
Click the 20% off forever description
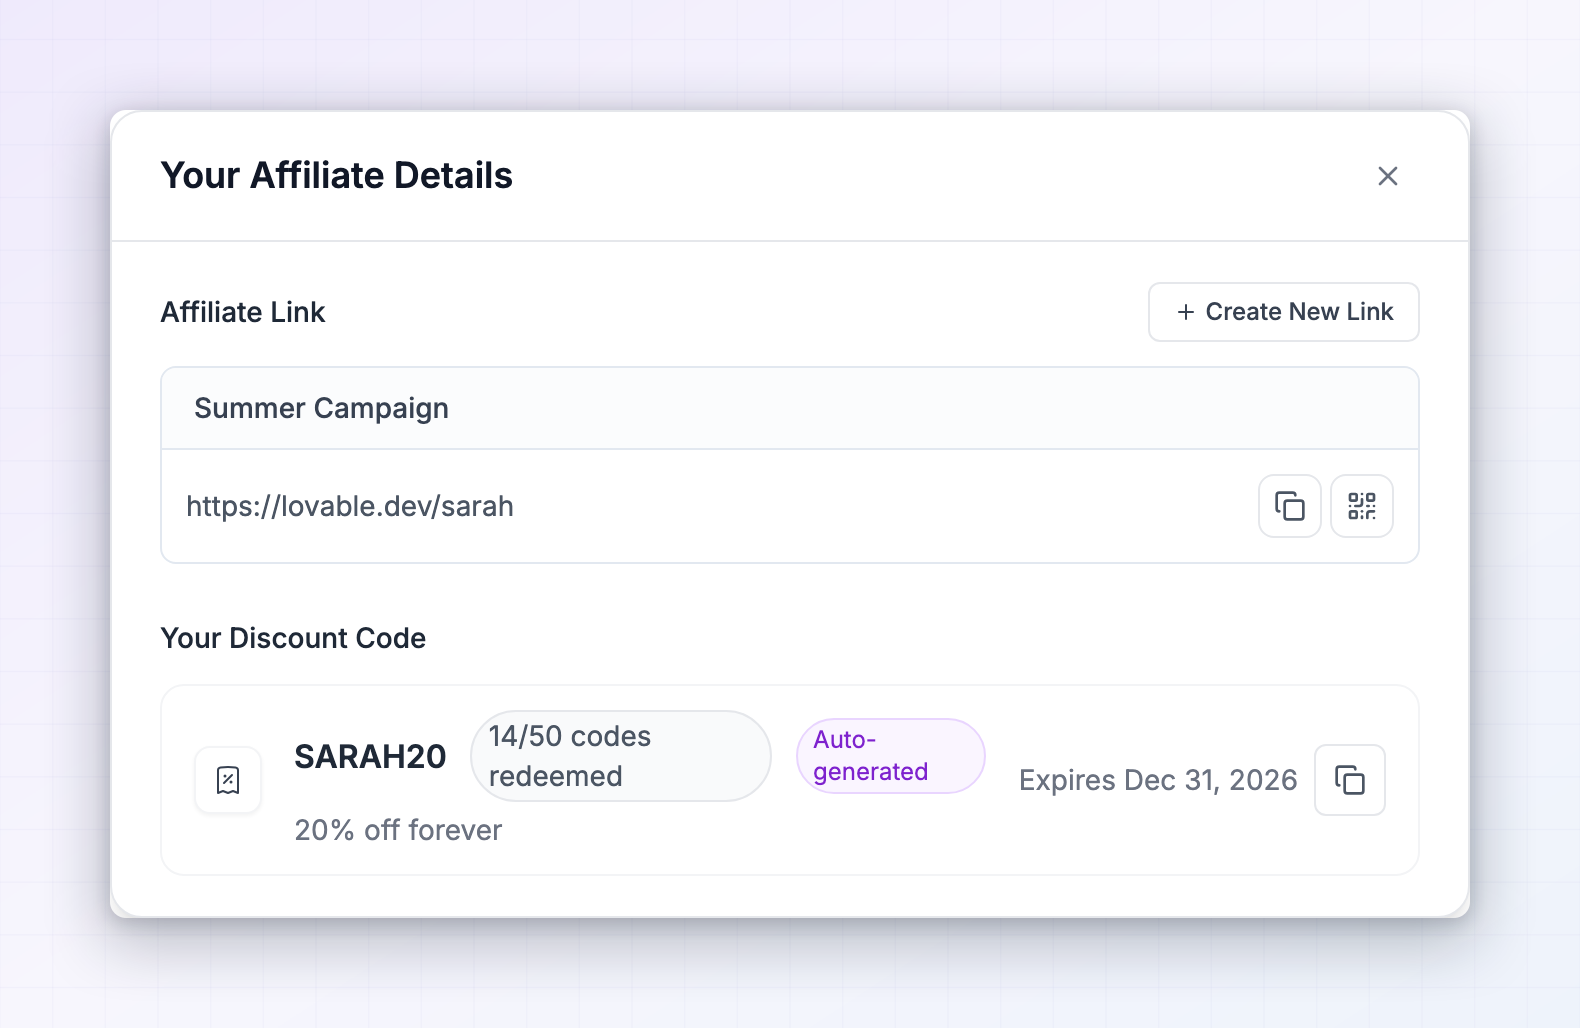click(398, 830)
